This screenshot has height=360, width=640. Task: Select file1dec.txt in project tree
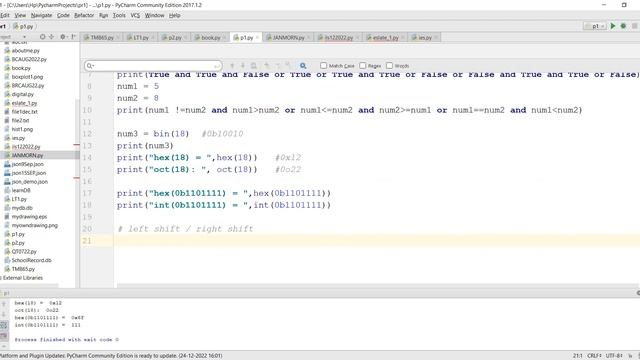tap(24, 112)
